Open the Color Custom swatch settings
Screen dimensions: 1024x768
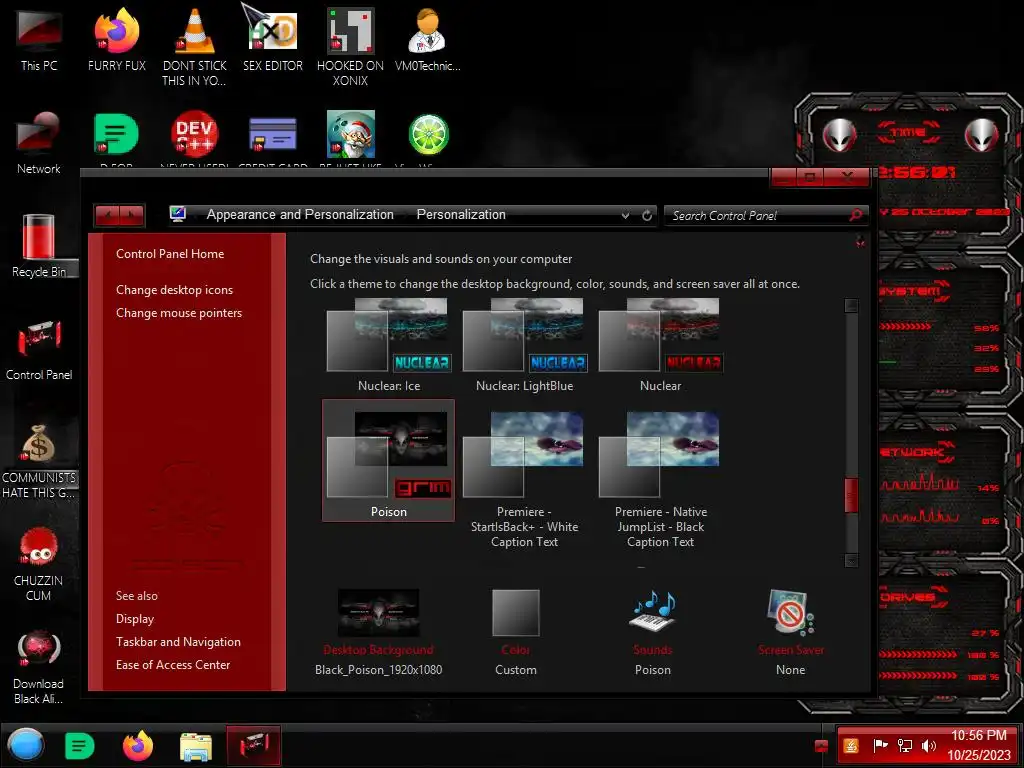tap(516, 632)
